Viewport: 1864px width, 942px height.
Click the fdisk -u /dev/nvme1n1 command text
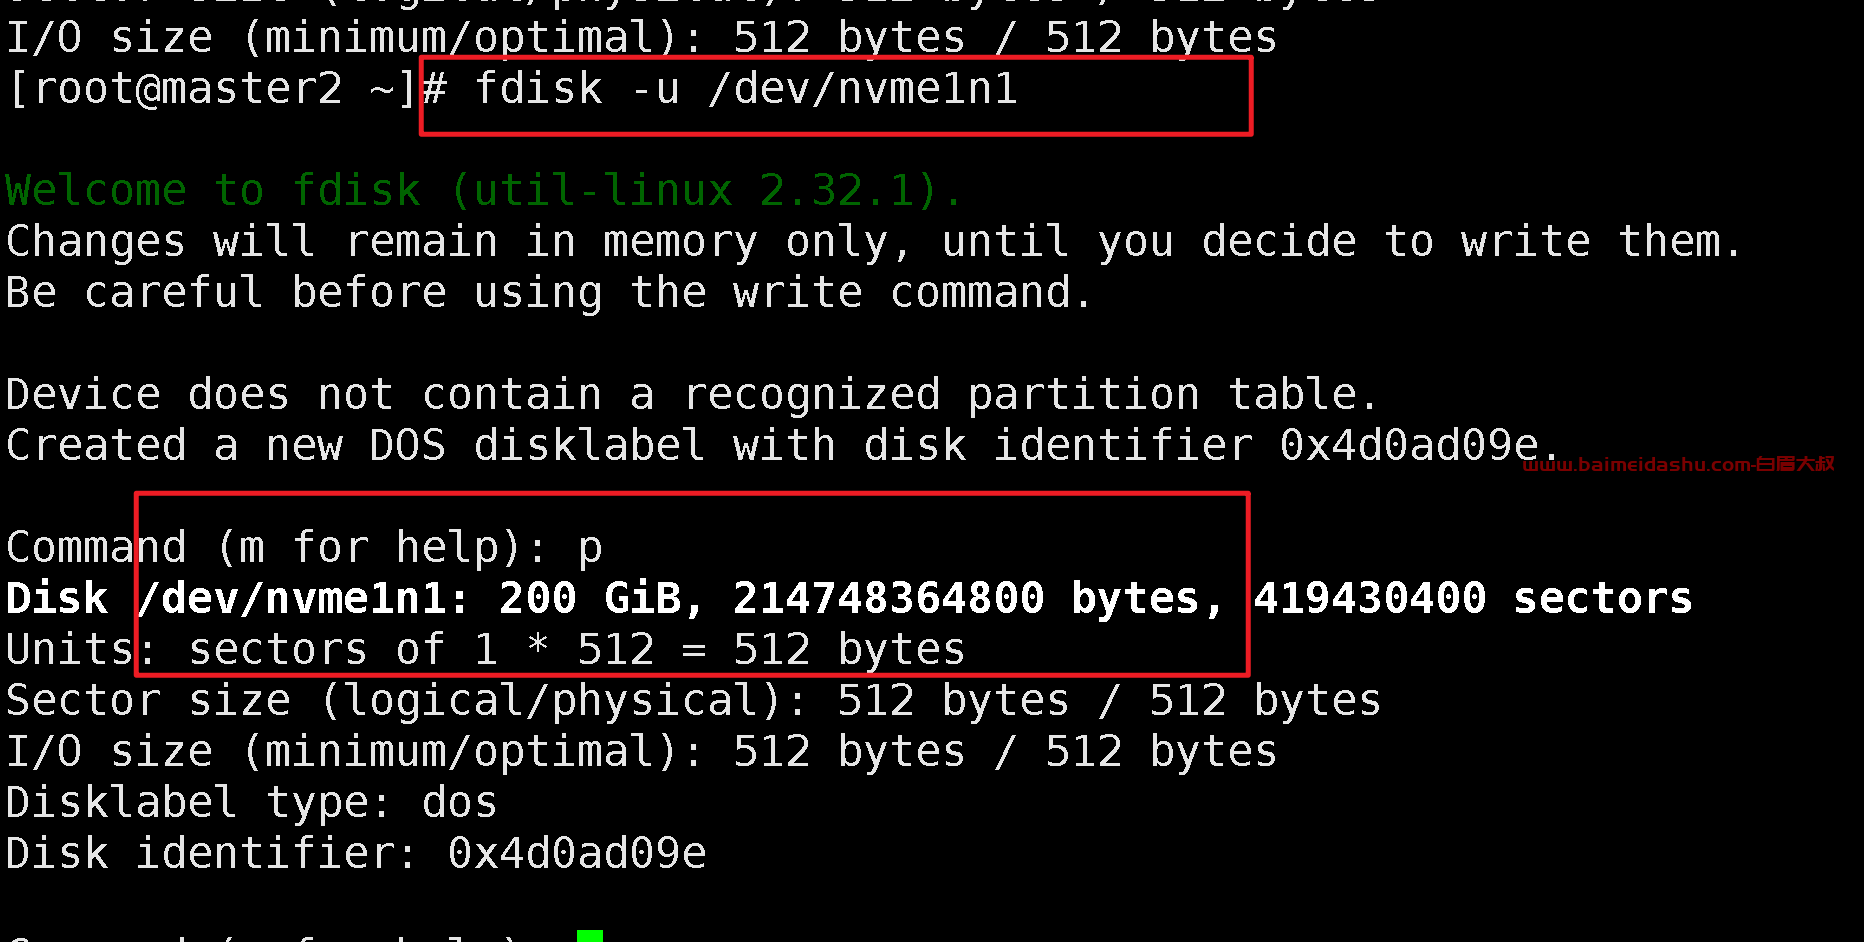click(x=746, y=88)
